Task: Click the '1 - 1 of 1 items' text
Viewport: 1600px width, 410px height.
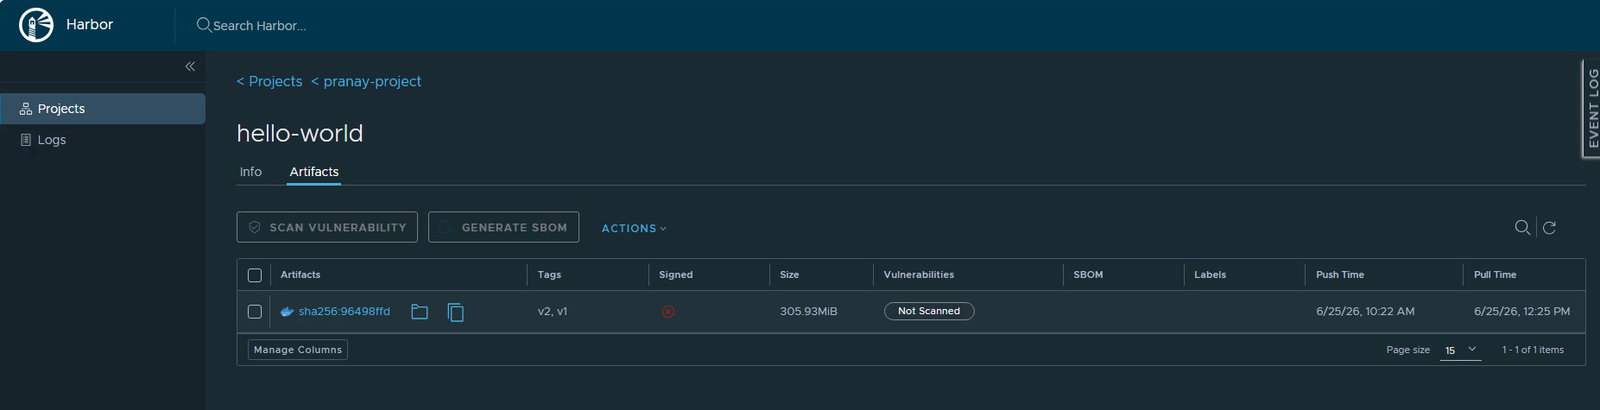Action: [1532, 350]
